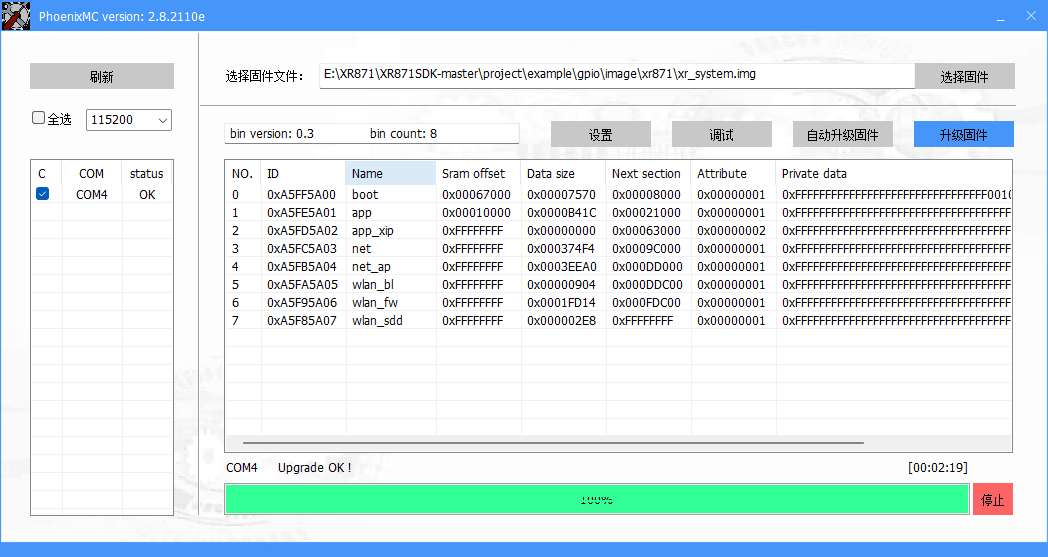Image resolution: width=1048 pixels, height=557 pixels.
Task: Click the 调试 debug button
Action: pos(722,134)
